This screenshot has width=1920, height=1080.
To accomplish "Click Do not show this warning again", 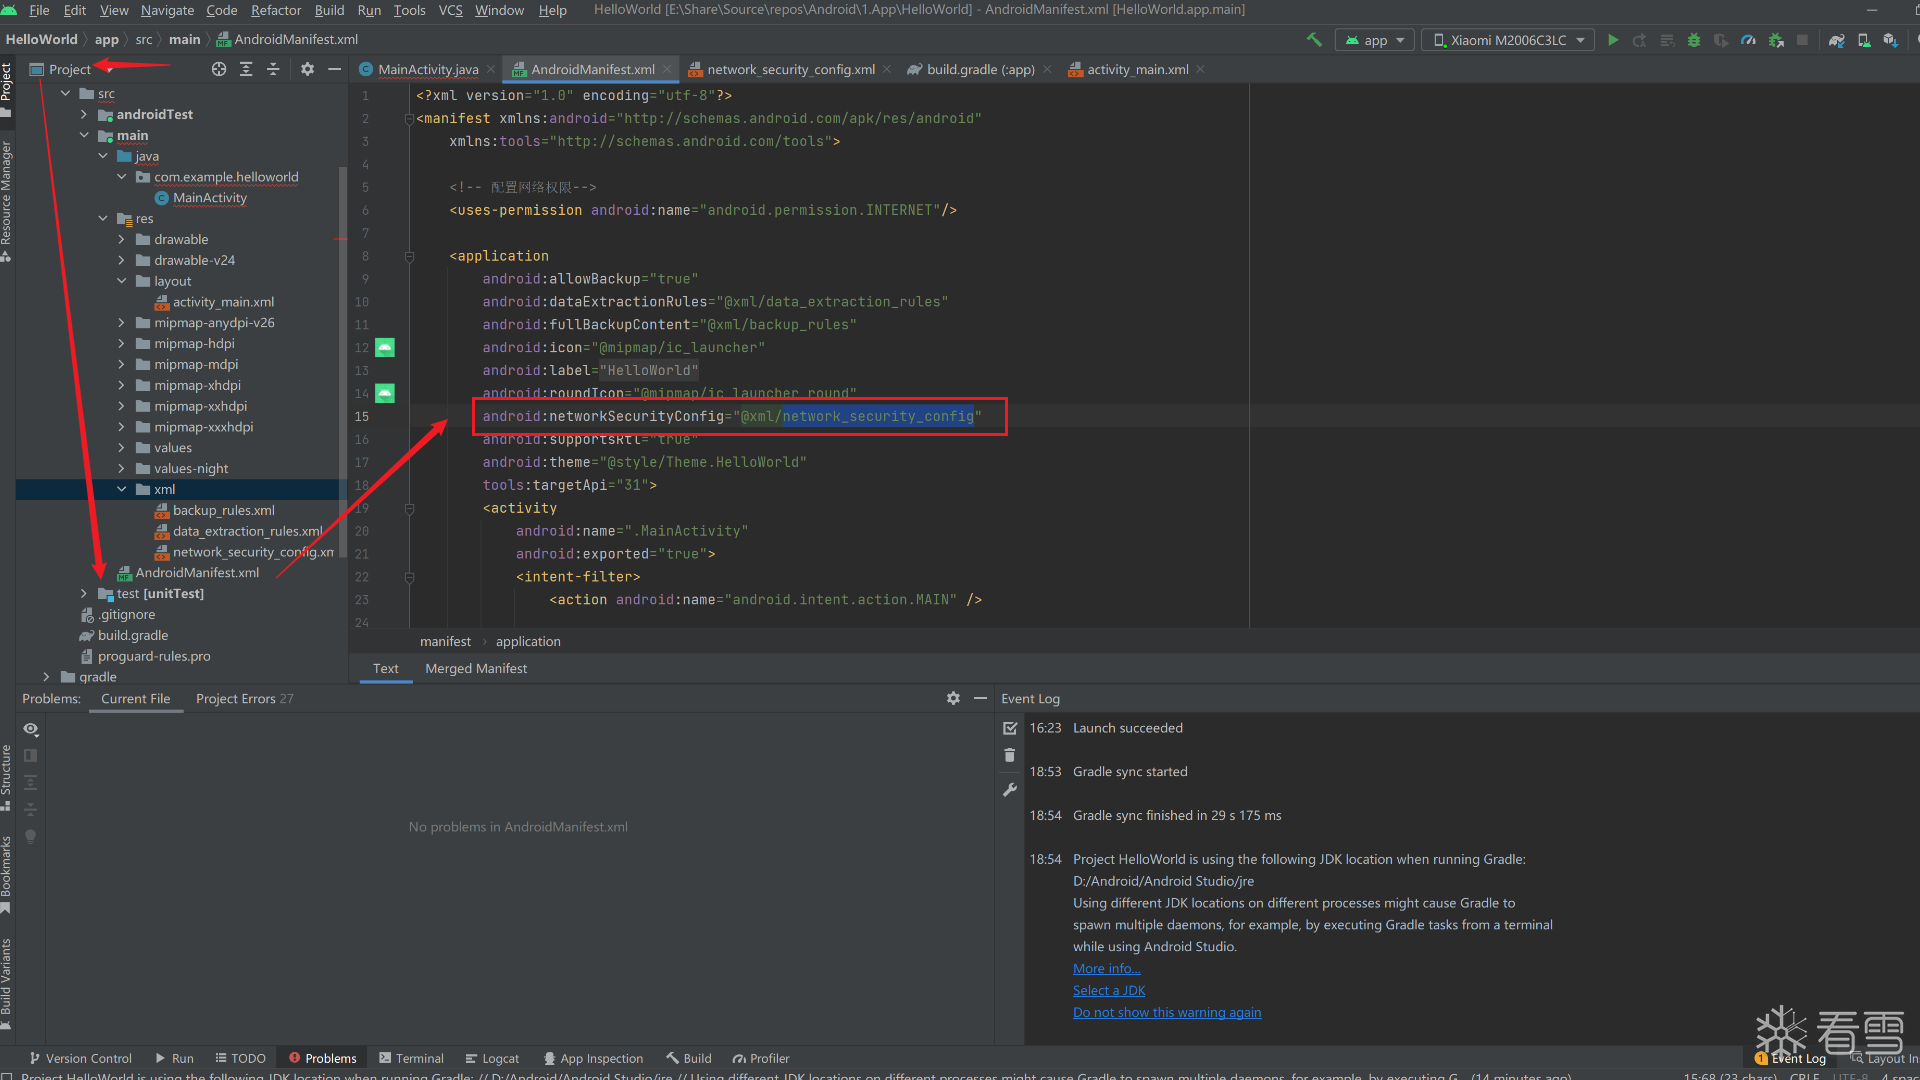I will pyautogui.click(x=1166, y=1012).
